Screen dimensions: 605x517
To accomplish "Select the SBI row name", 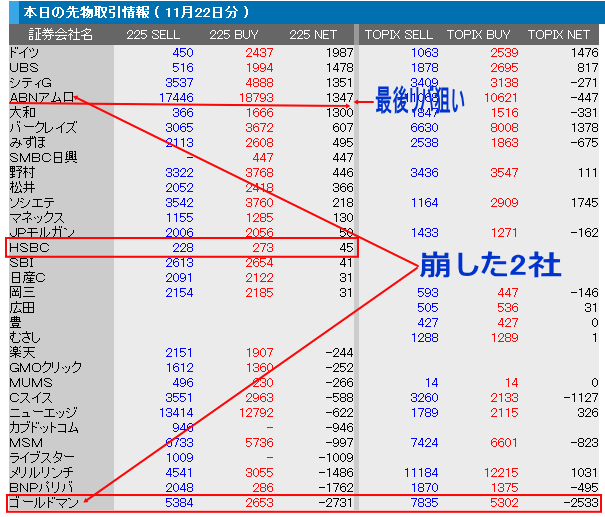I will (x=22, y=263).
